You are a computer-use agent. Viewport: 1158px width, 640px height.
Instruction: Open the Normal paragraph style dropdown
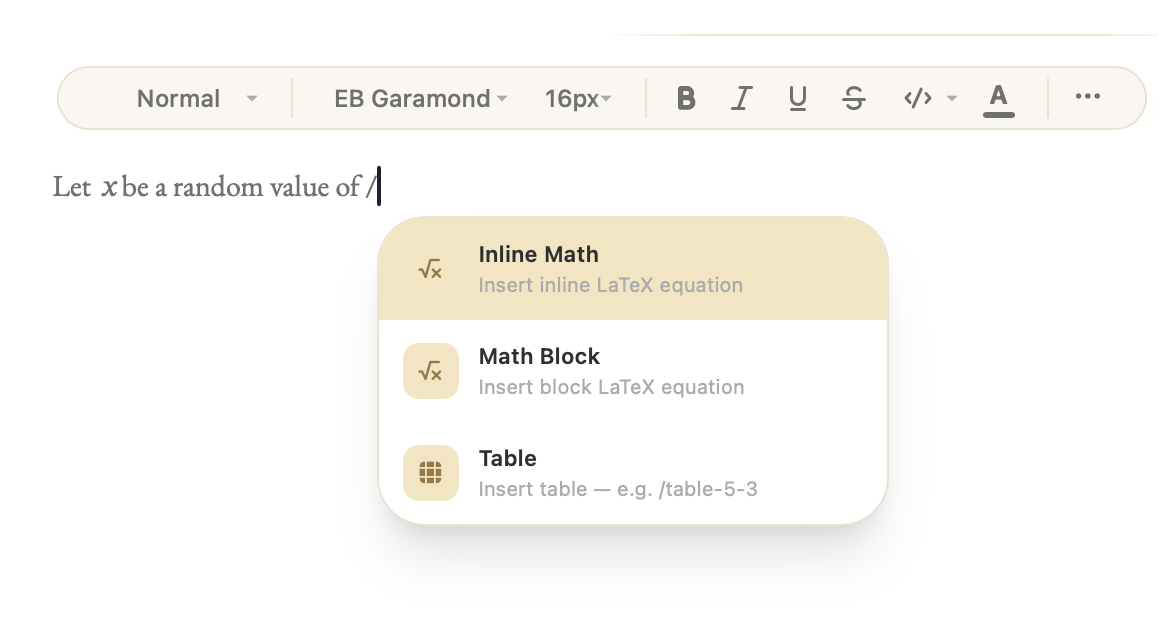tap(196, 99)
